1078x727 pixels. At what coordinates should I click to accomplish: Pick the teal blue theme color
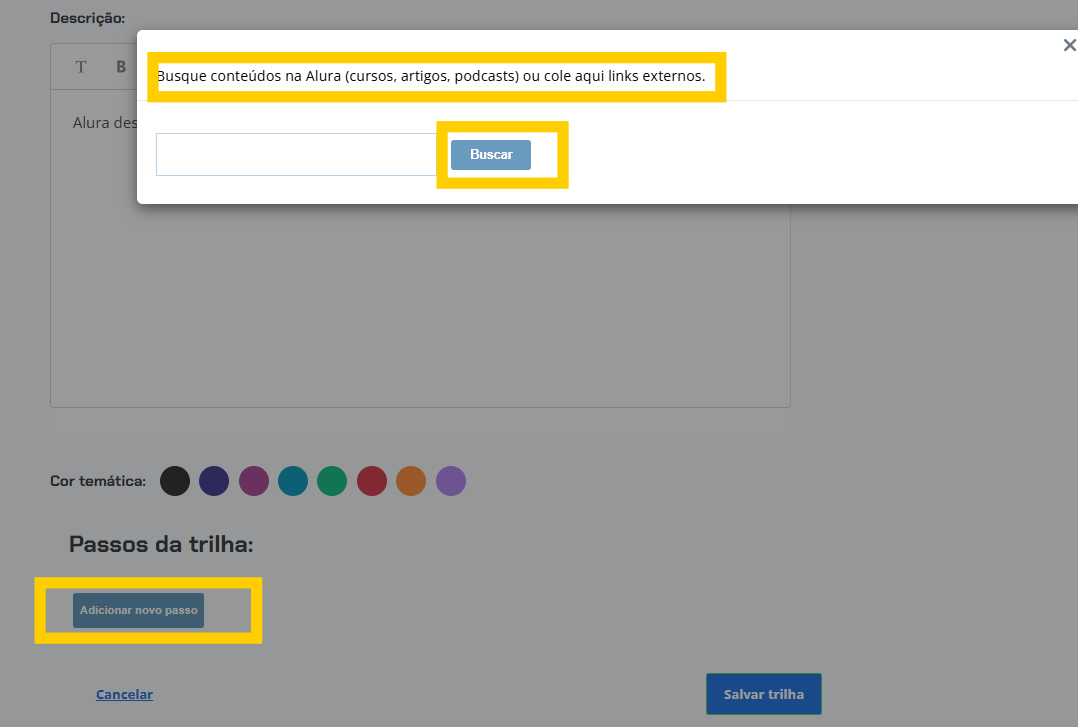293,481
